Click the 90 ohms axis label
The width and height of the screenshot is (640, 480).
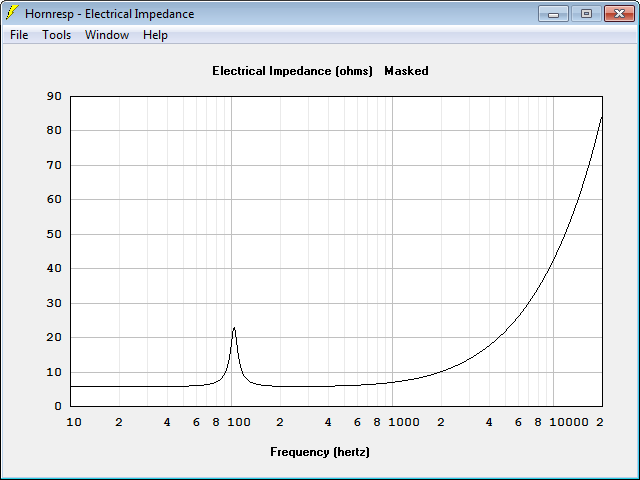54,96
